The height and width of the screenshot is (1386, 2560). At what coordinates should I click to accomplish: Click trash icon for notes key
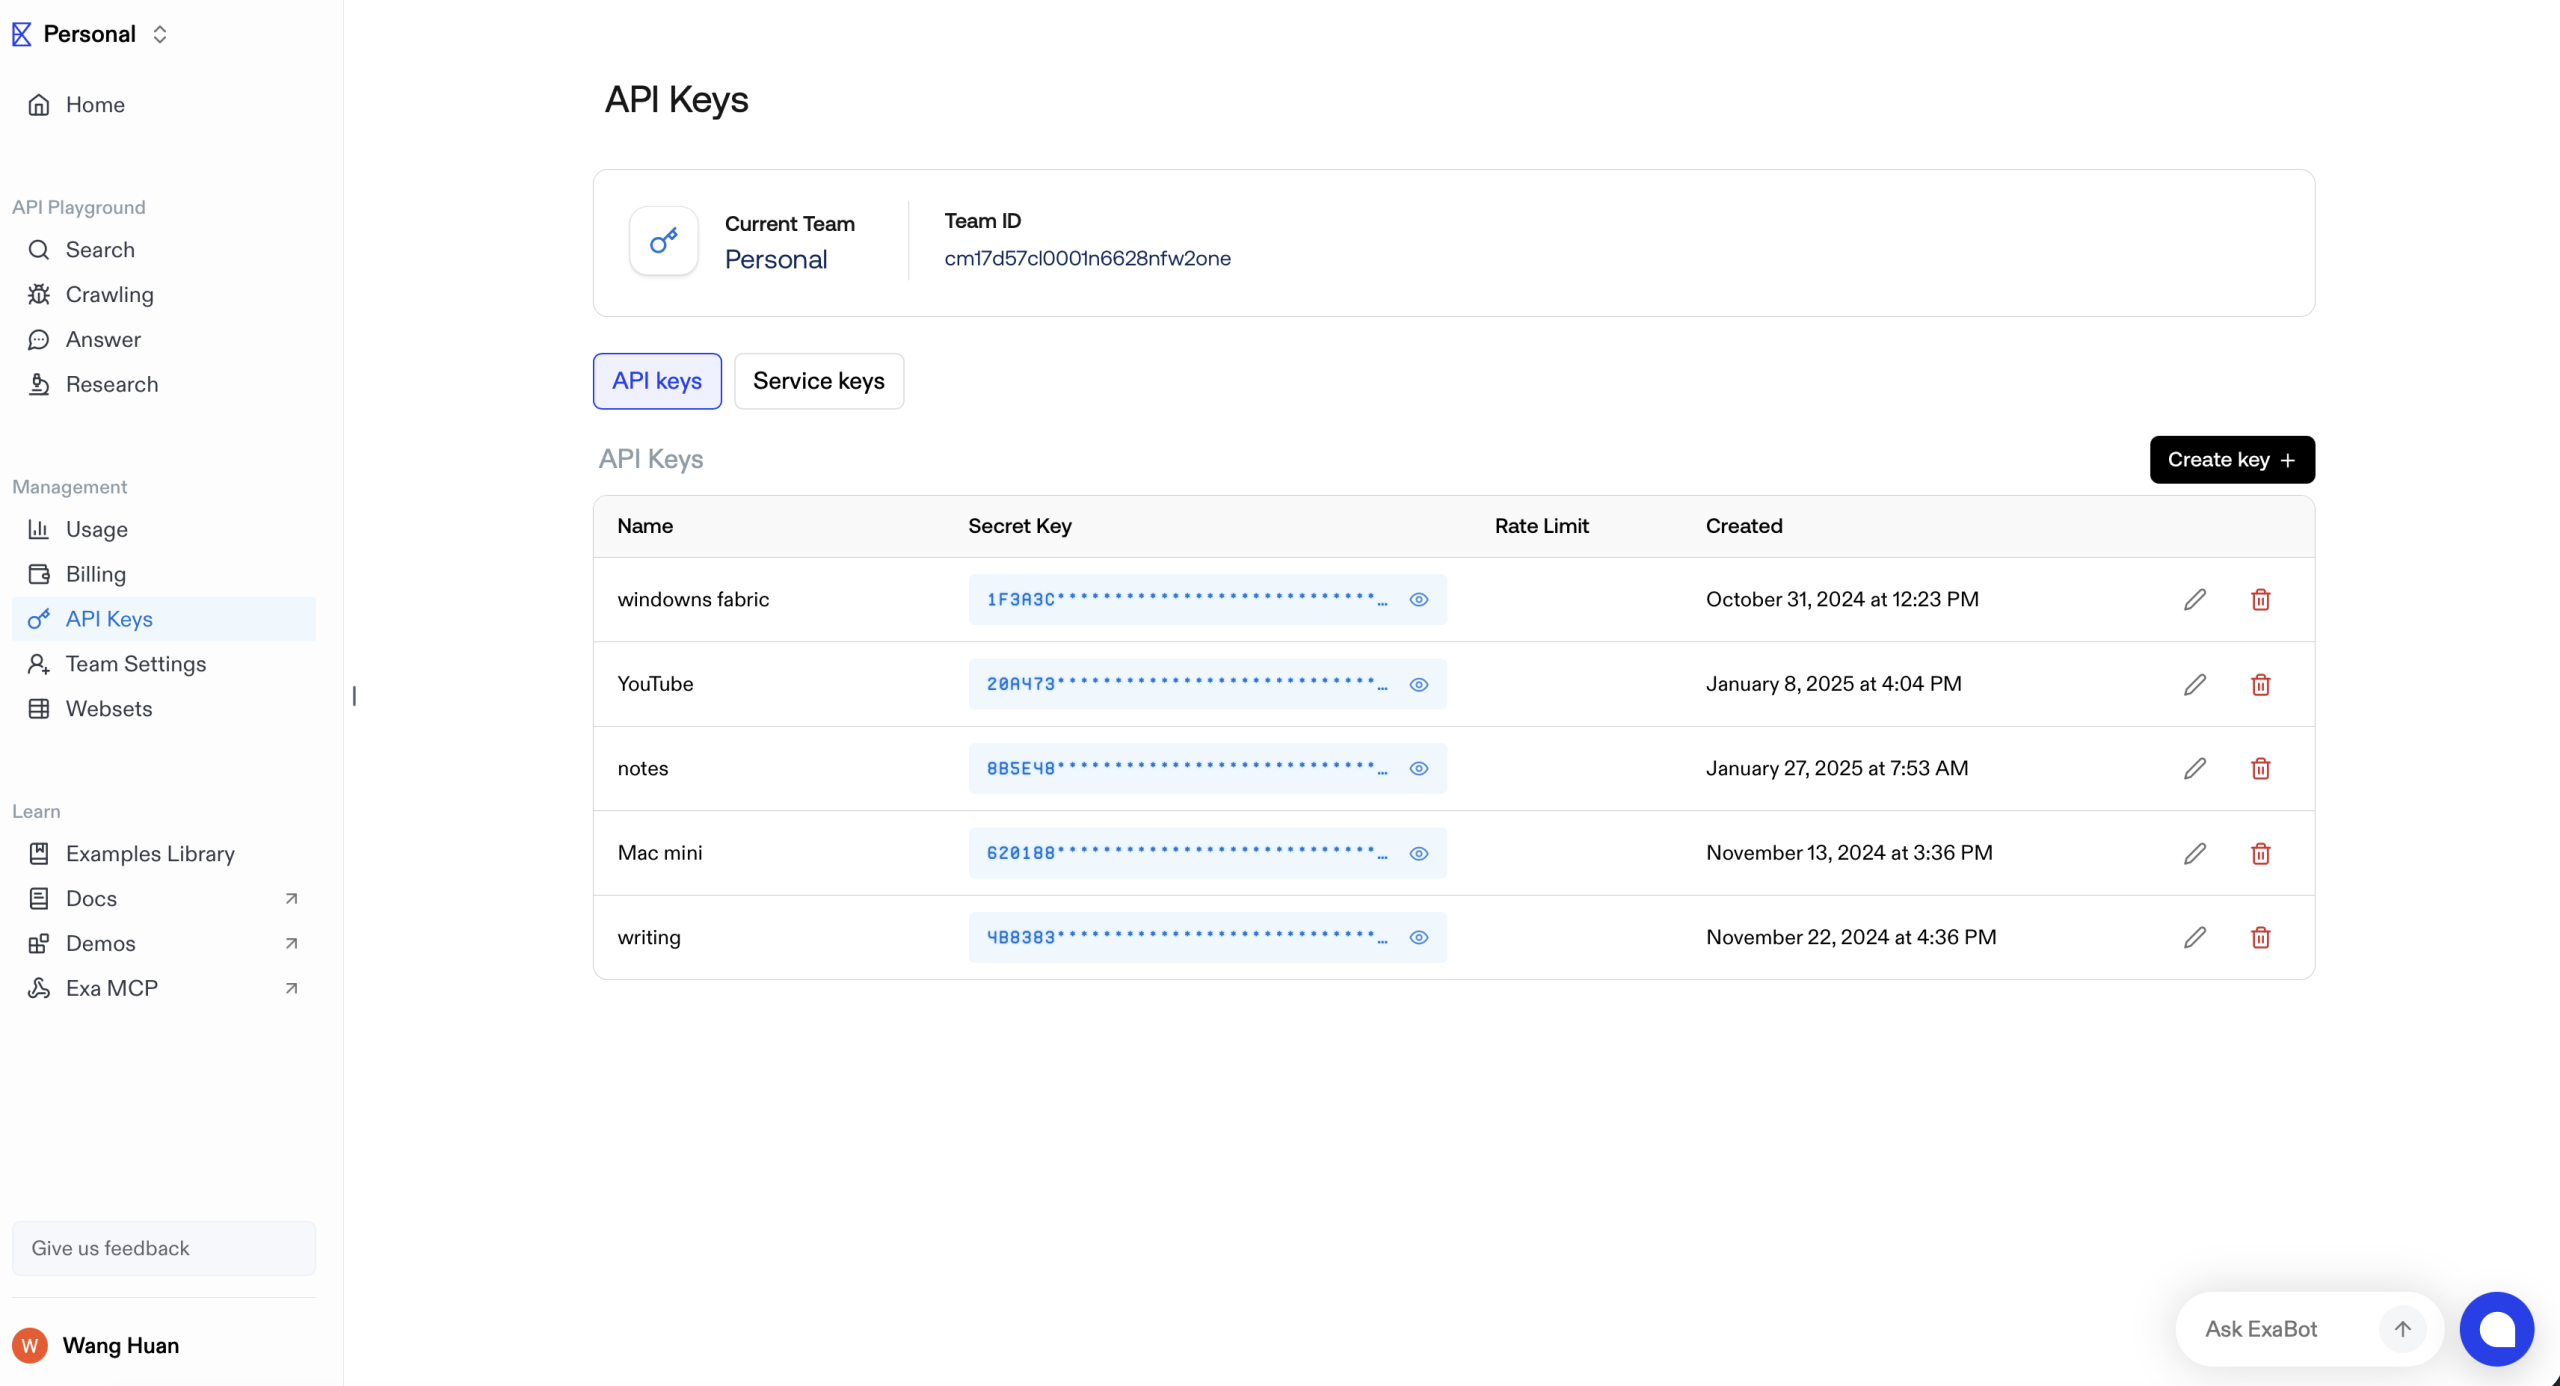[2260, 769]
